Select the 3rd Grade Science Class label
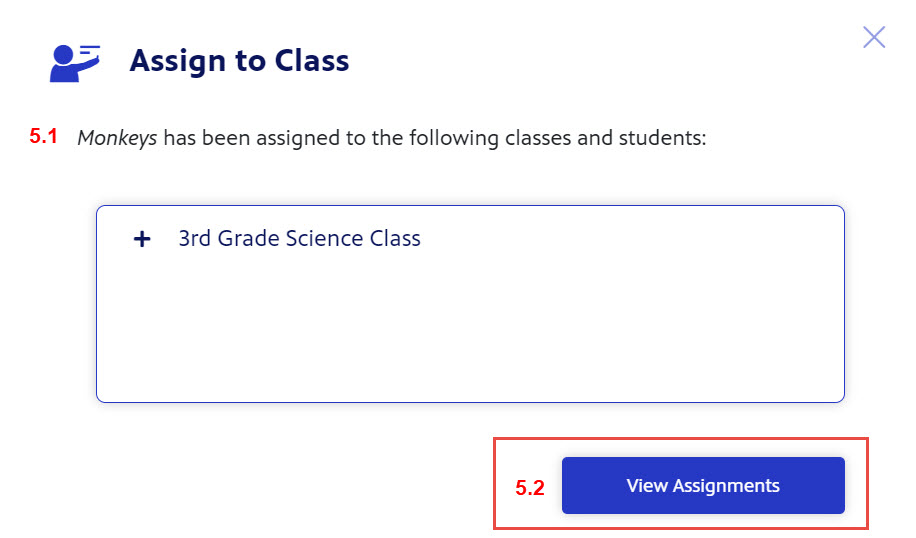Screen dimensions: 916x538 [299, 238]
